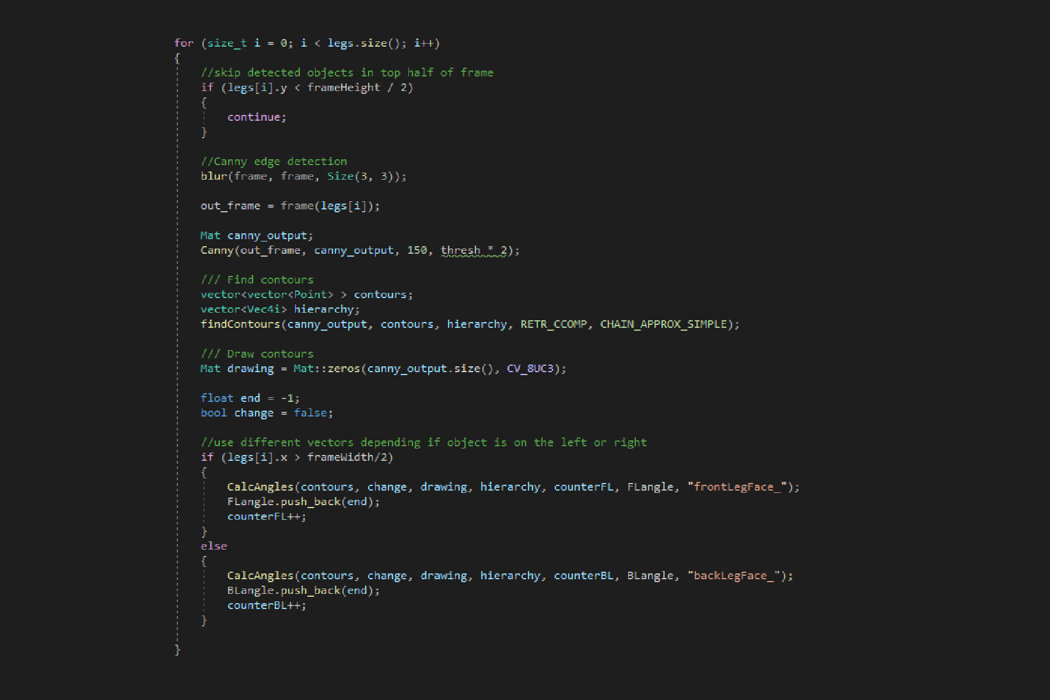Click the "Mat canny_output;" declaration
This screenshot has height=700, width=1050.
(x=256, y=235)
